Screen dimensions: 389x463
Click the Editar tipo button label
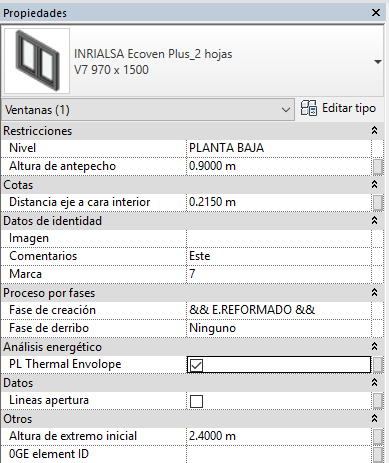pos(349,108)
